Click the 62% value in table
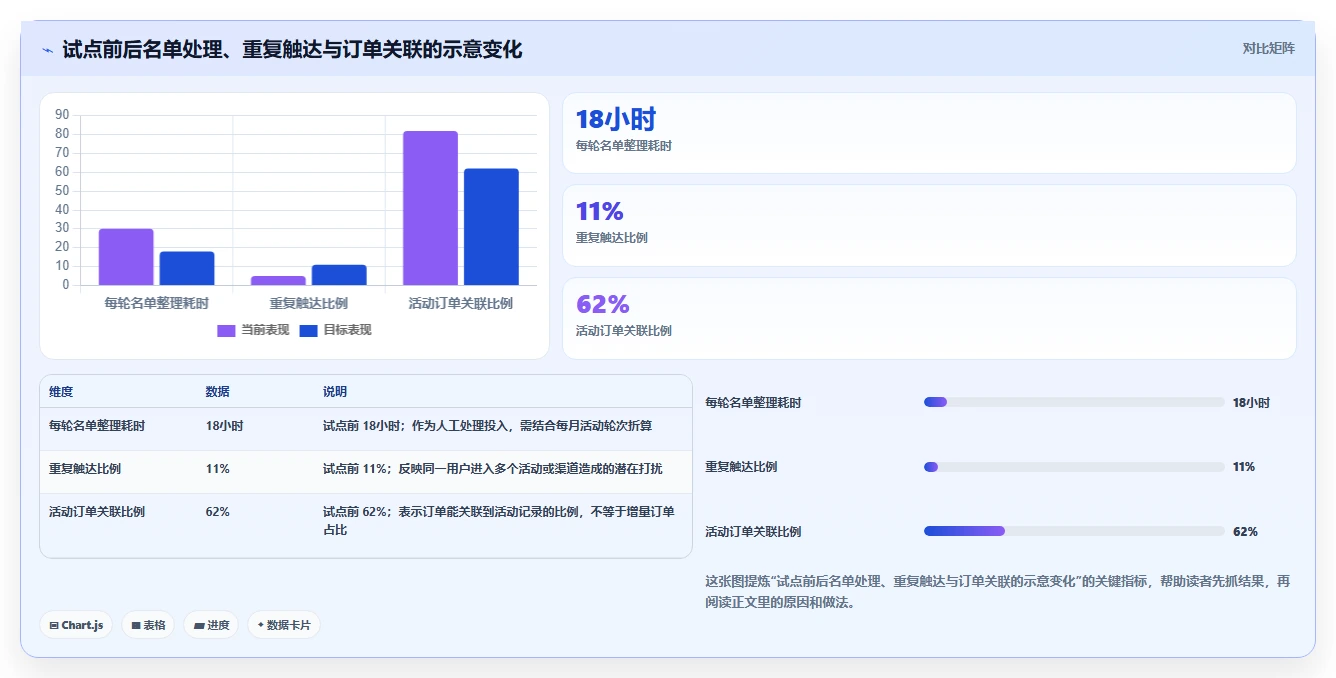This screenshot has height=678, width=1336. 217,512
